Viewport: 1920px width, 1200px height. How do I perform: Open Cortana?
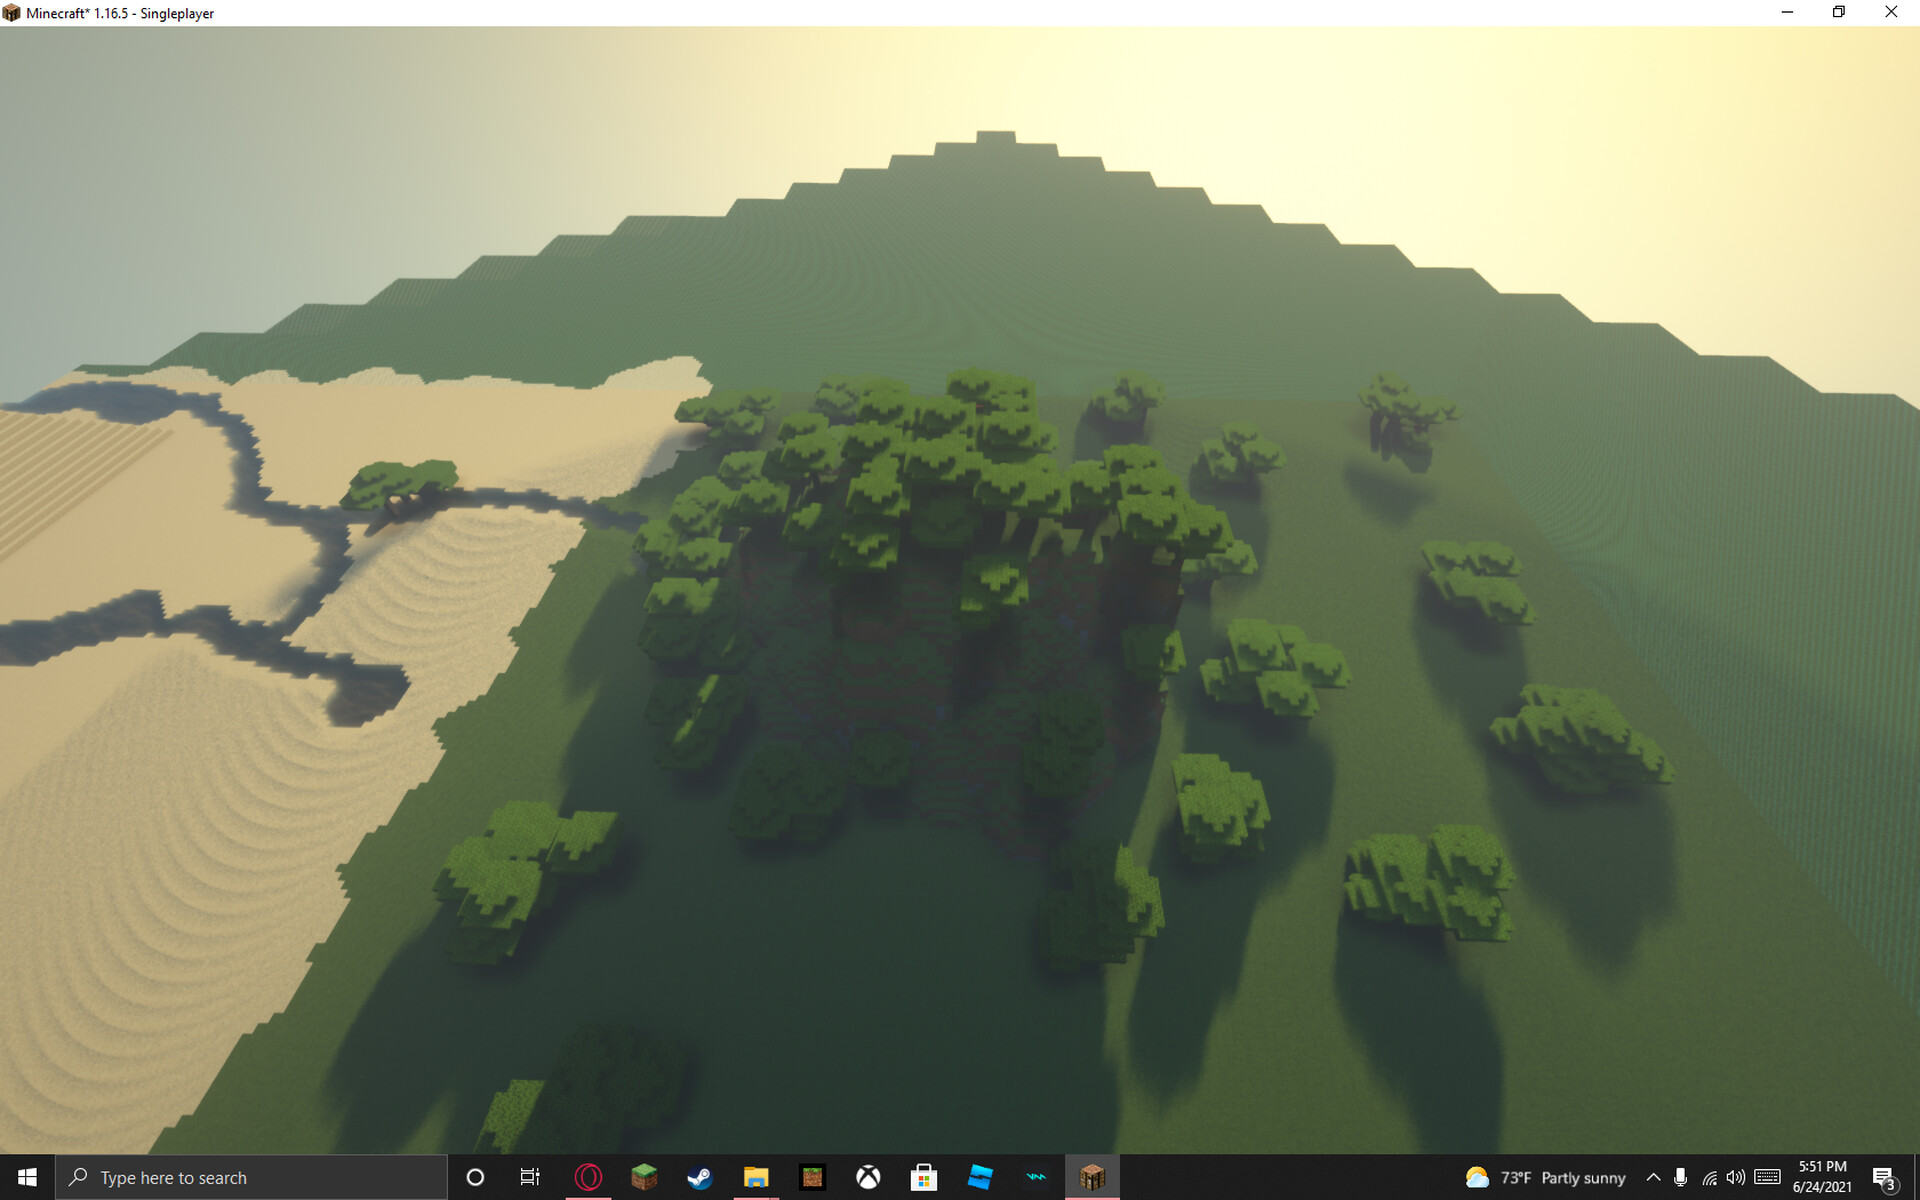(475, 1177)
